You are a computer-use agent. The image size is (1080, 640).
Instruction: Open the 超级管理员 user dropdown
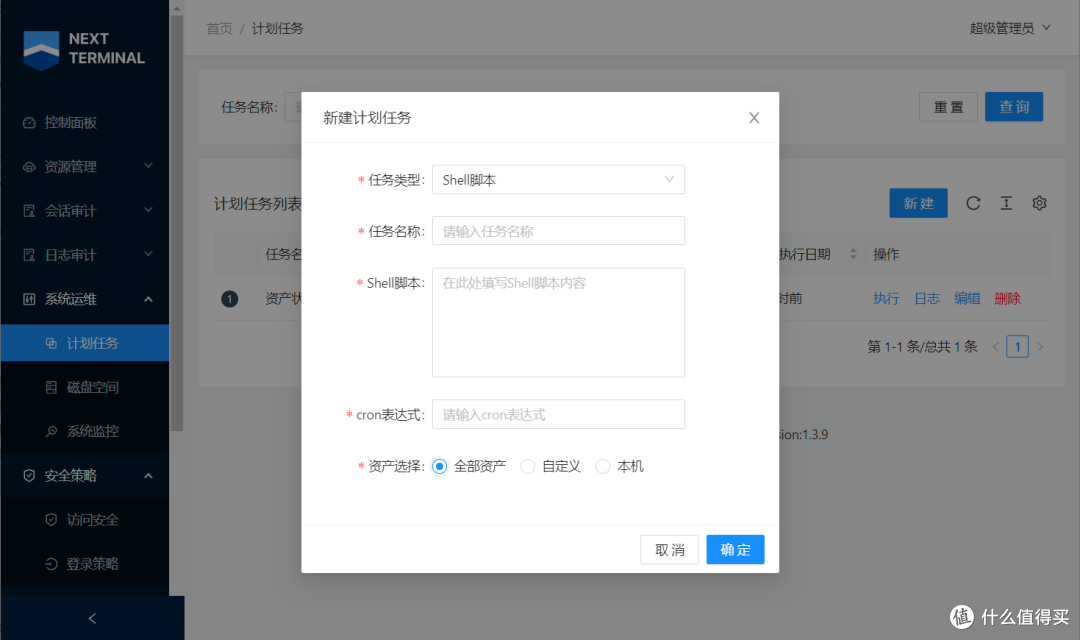1010,28
